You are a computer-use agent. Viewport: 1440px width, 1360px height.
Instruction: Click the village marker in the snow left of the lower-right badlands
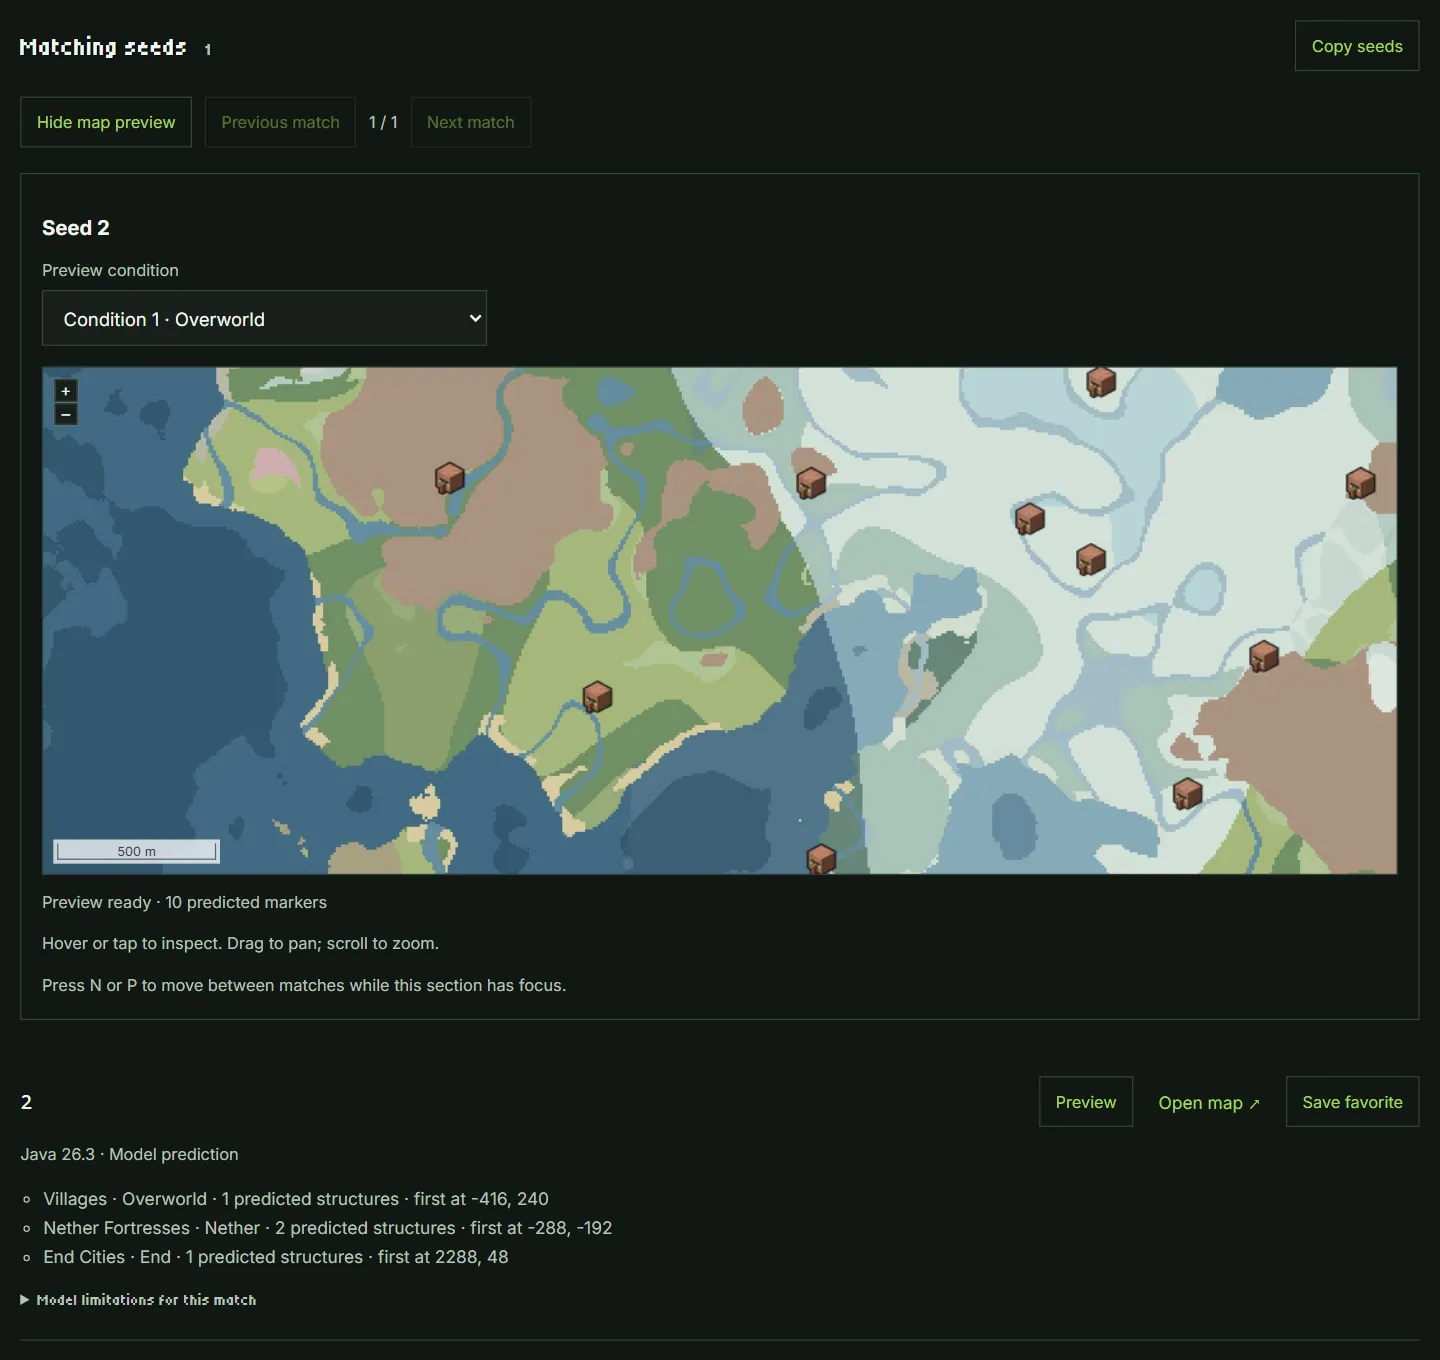click(x=1187, y=793)
